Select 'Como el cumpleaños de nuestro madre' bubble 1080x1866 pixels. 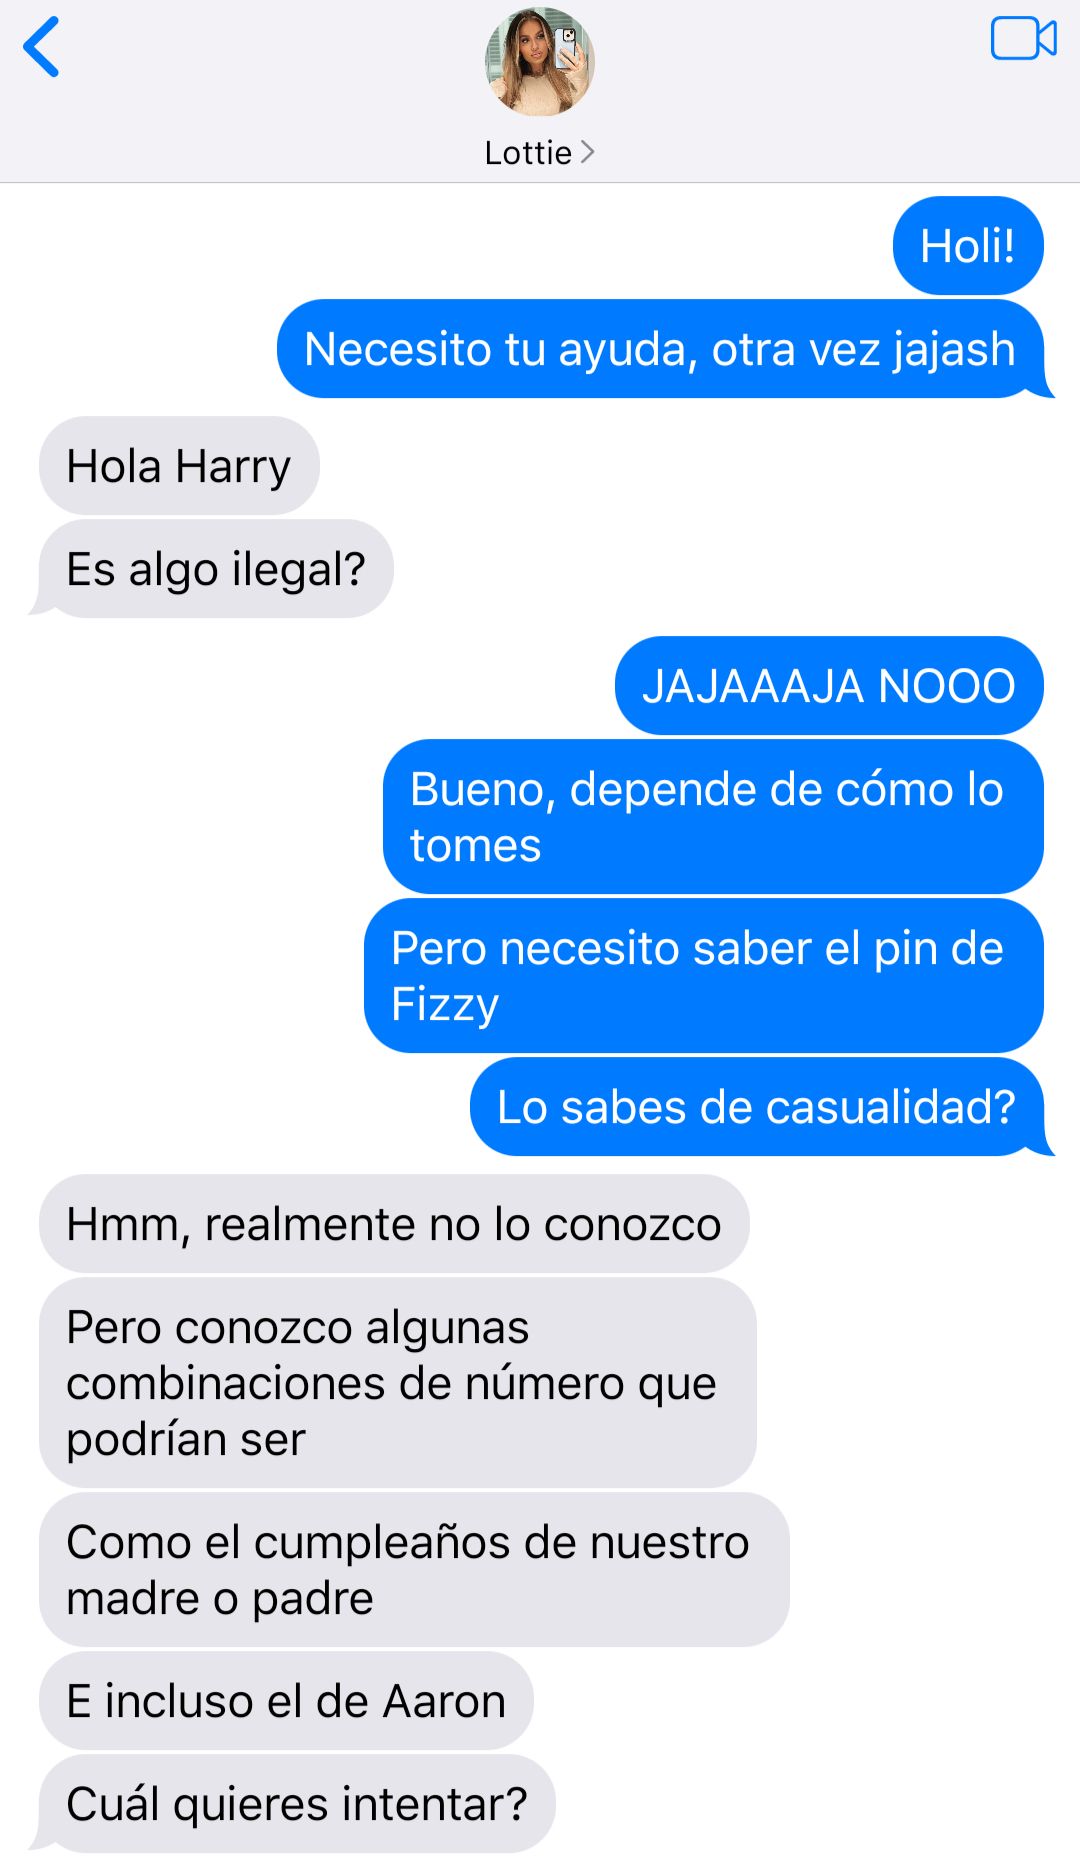tap(414, 1570)
